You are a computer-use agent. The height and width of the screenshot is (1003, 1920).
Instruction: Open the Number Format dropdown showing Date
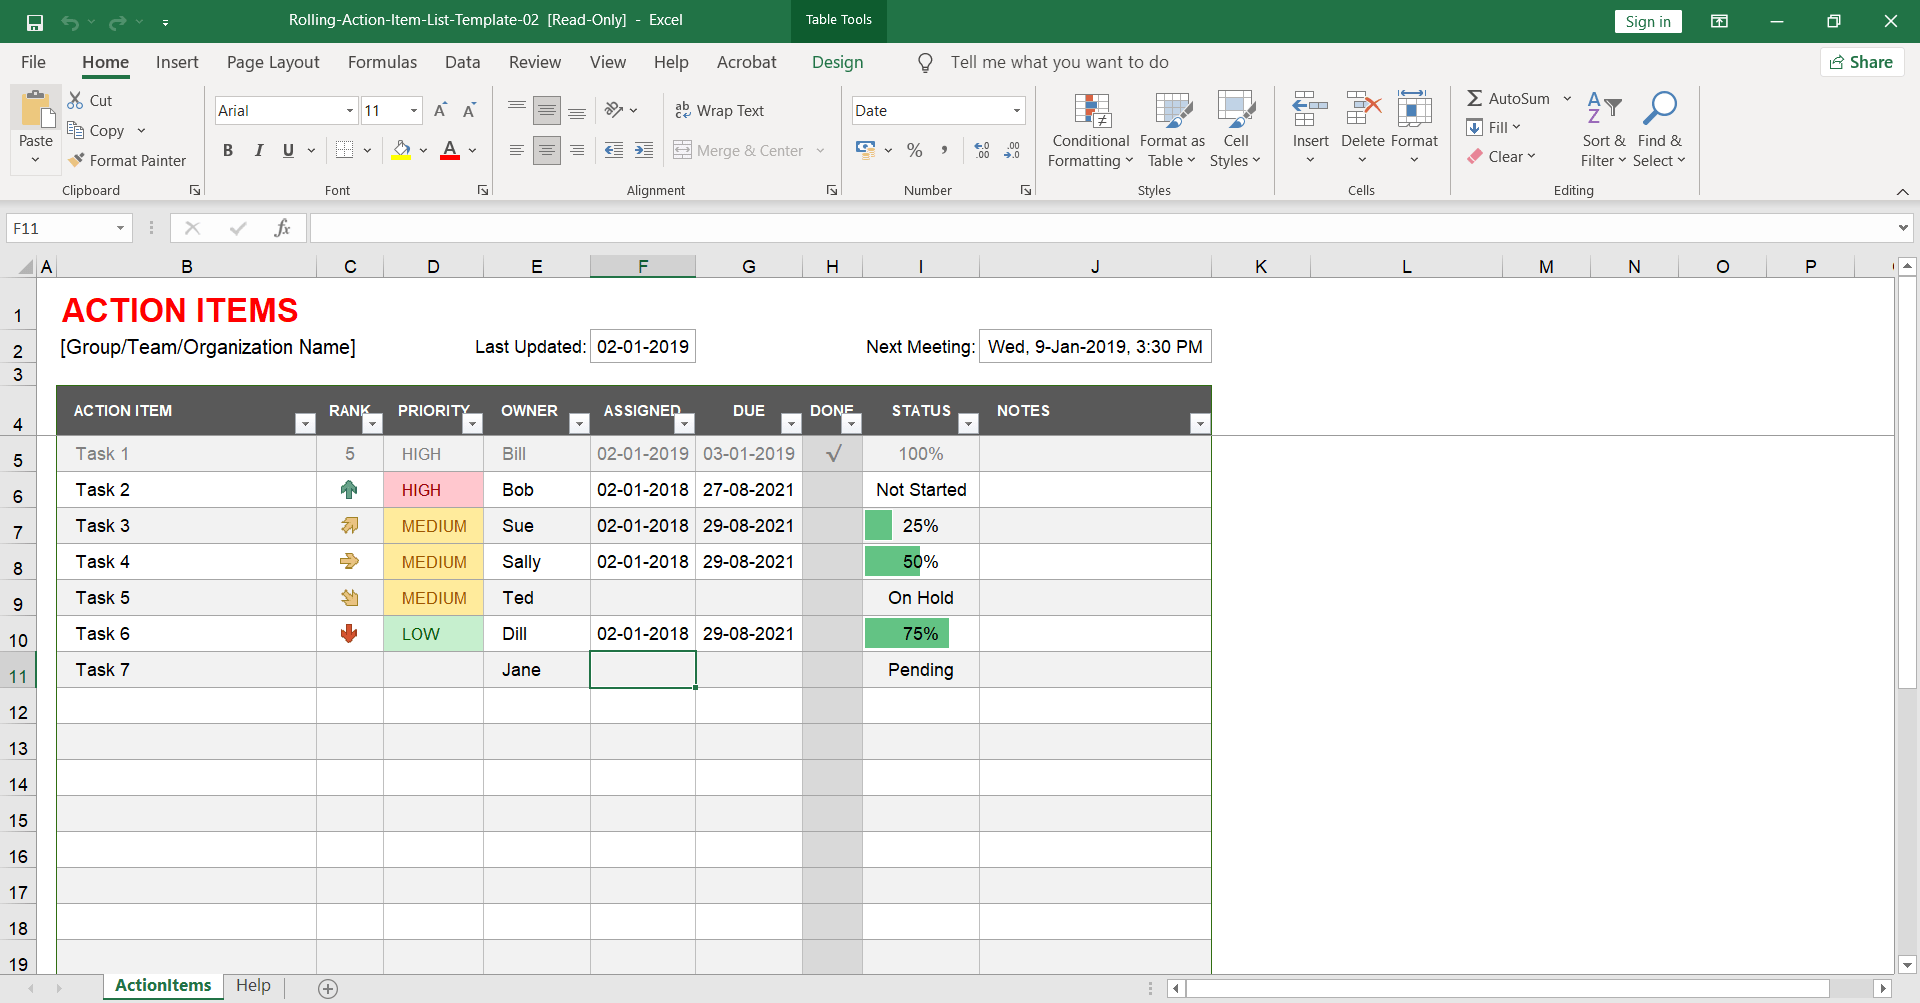[x=1016, y=111]
